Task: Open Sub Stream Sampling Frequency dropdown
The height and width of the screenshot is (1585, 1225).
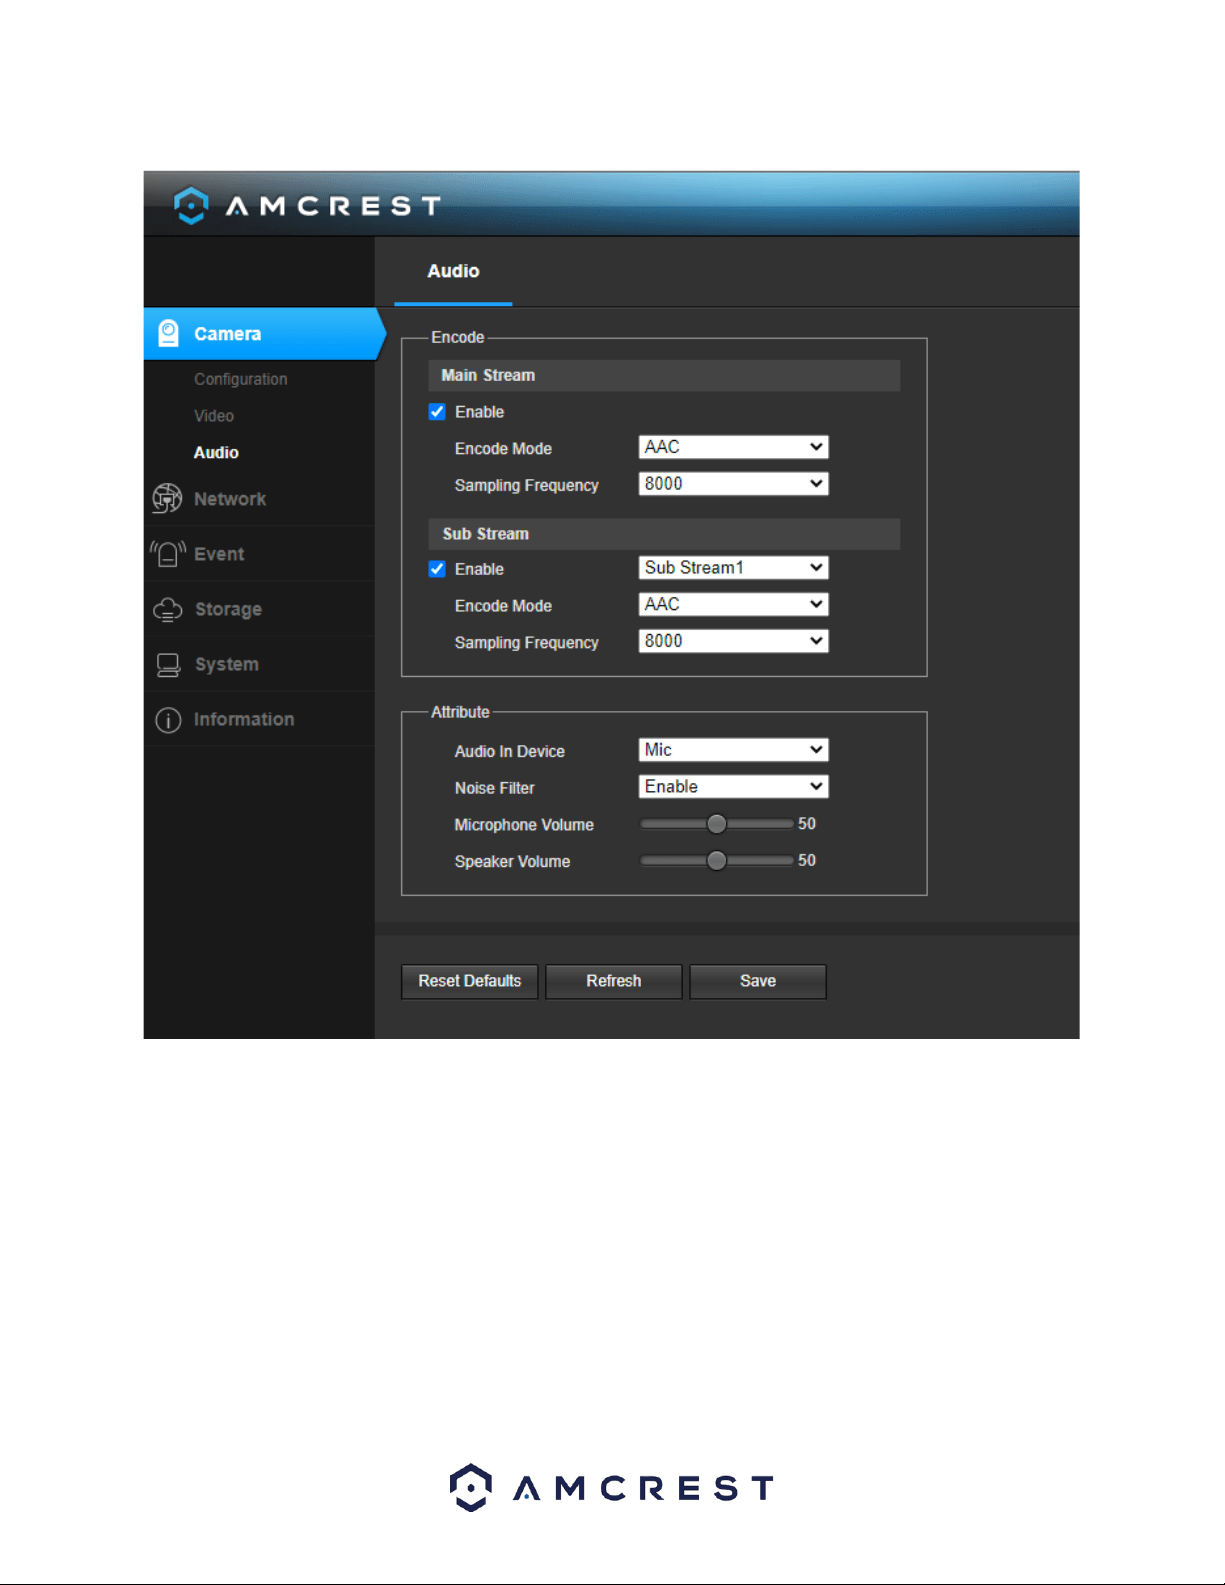Action: [x=733, y=641]
